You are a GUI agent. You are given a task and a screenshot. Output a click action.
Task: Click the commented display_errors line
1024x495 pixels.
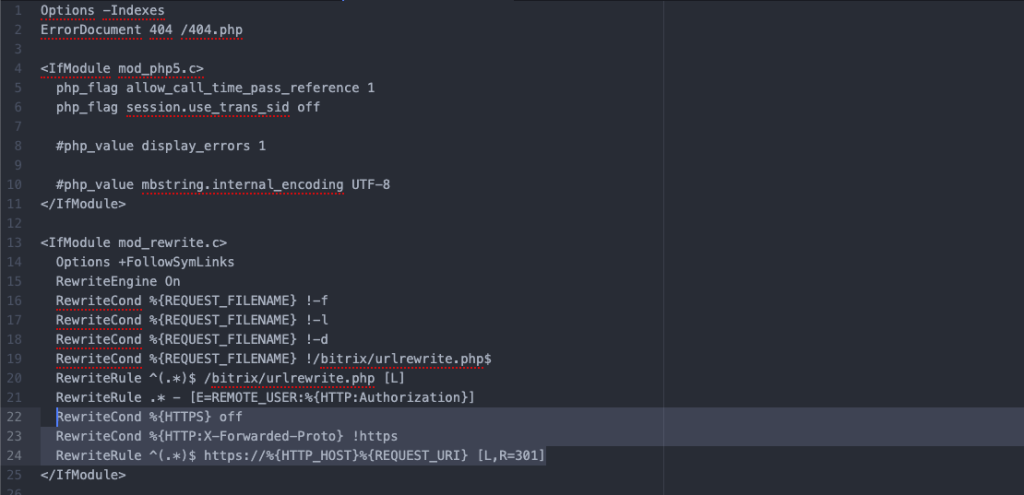click(161, 145)
